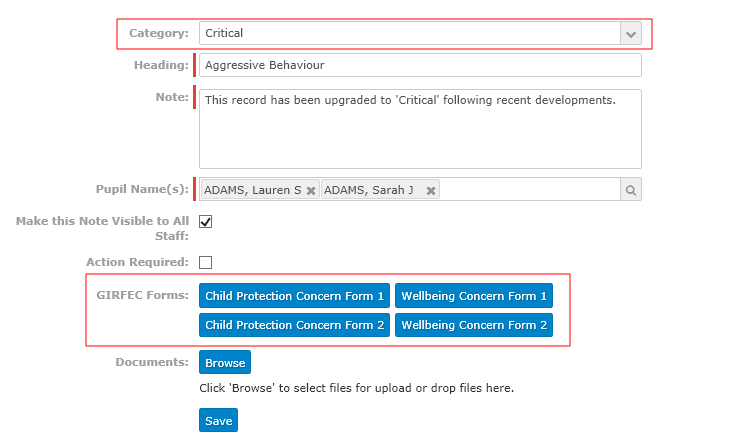
Task: Select the ADAMS, Sarah J pupil tag
Action: (x=369, y=190)
